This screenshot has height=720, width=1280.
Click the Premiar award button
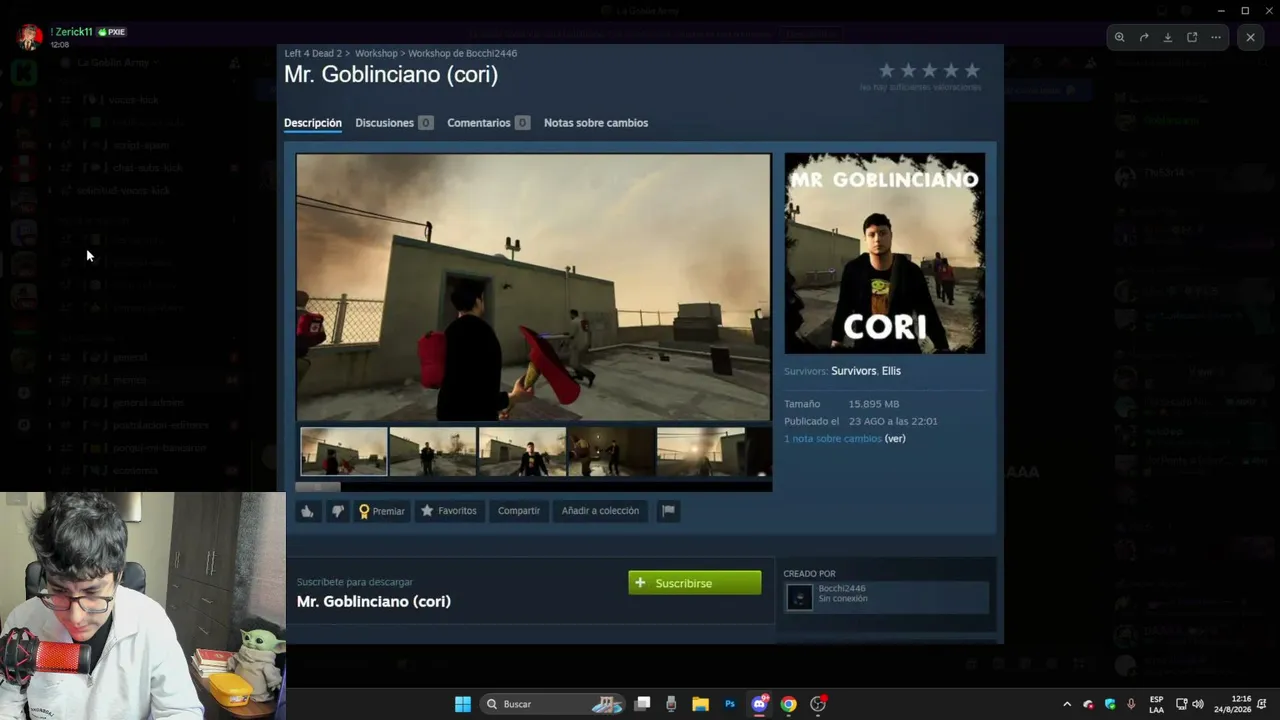pos(382,511)
